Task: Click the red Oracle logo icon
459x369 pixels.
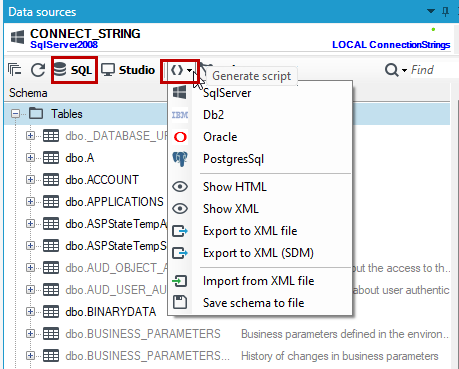Action: [x=180, y=137]
